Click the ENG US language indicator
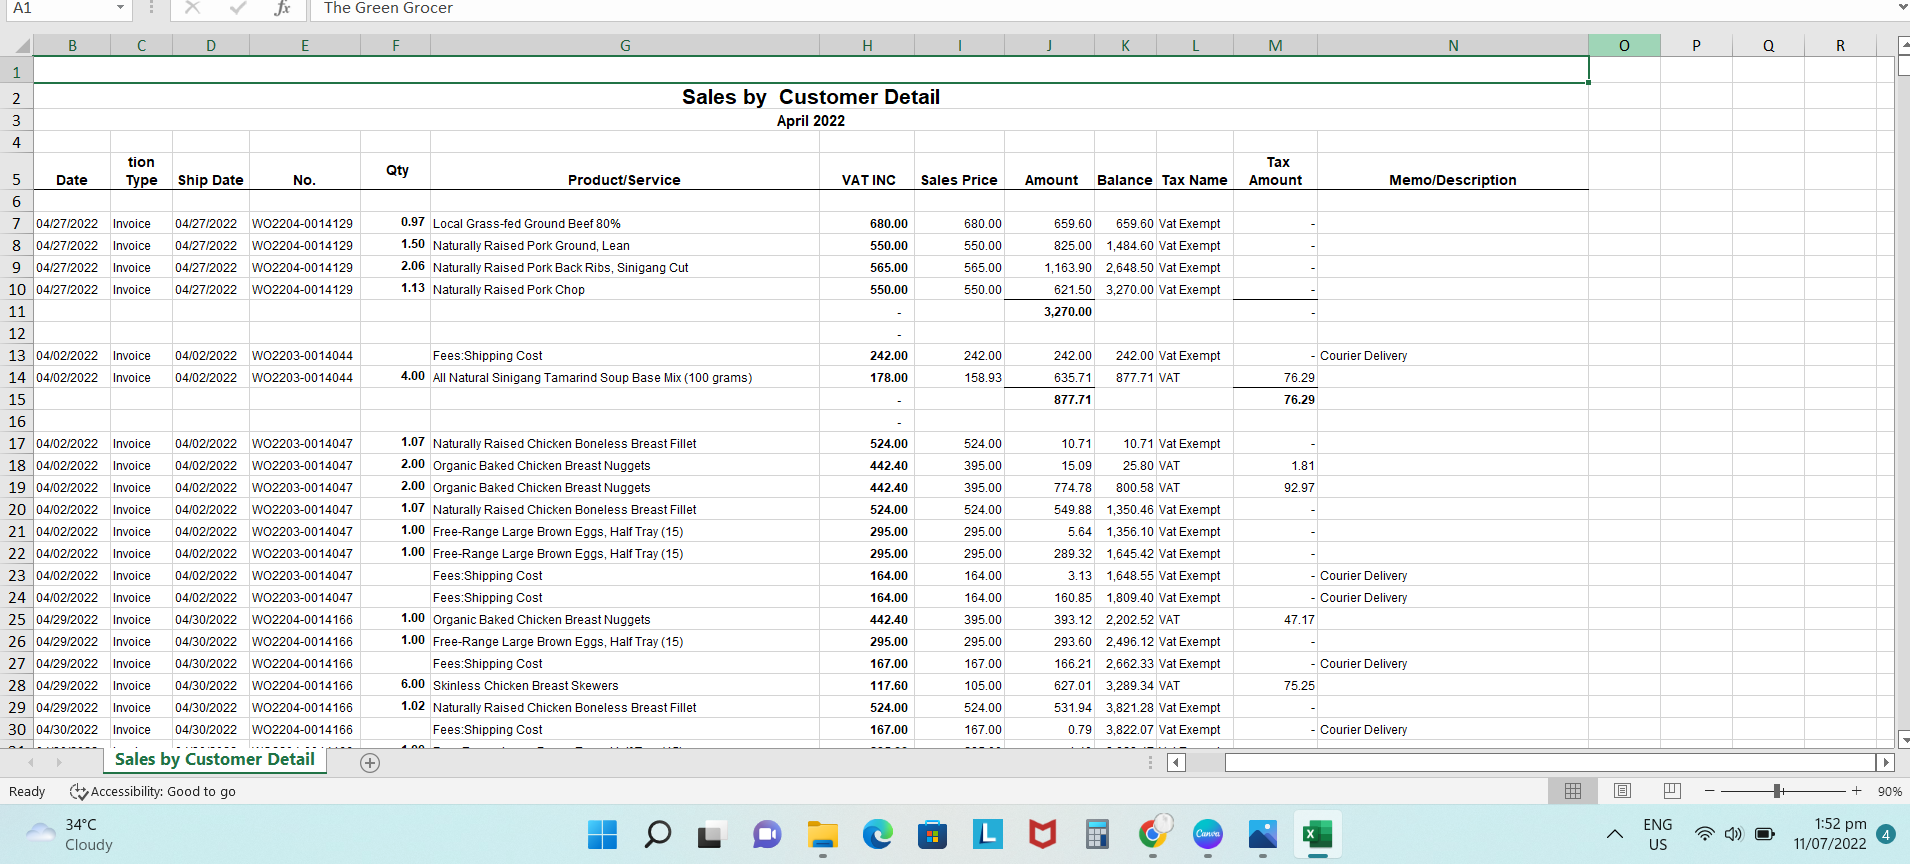Image resolution: width=1910 pixels, height=864 pixels. [x=1657, y=834]
